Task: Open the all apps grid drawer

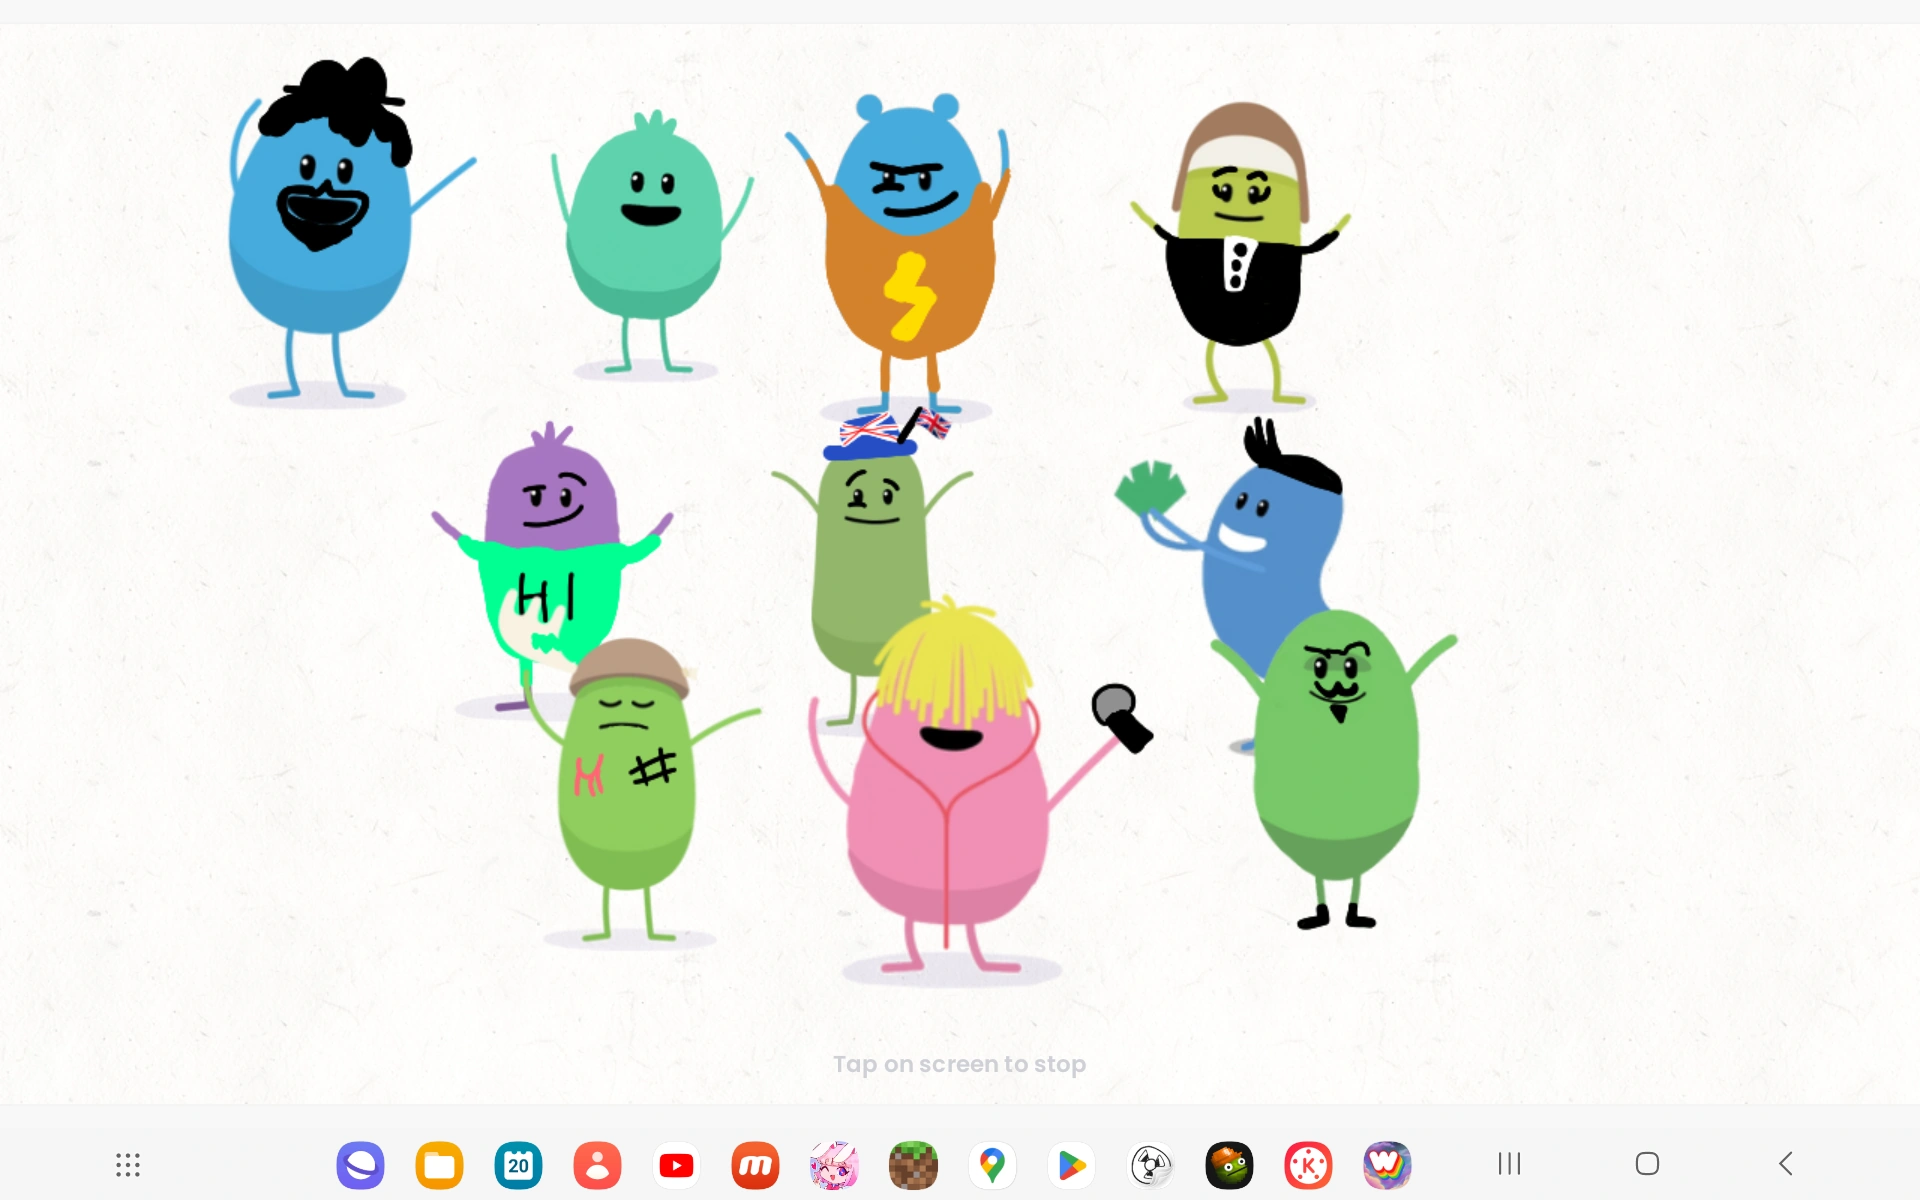Action: 127,1164
